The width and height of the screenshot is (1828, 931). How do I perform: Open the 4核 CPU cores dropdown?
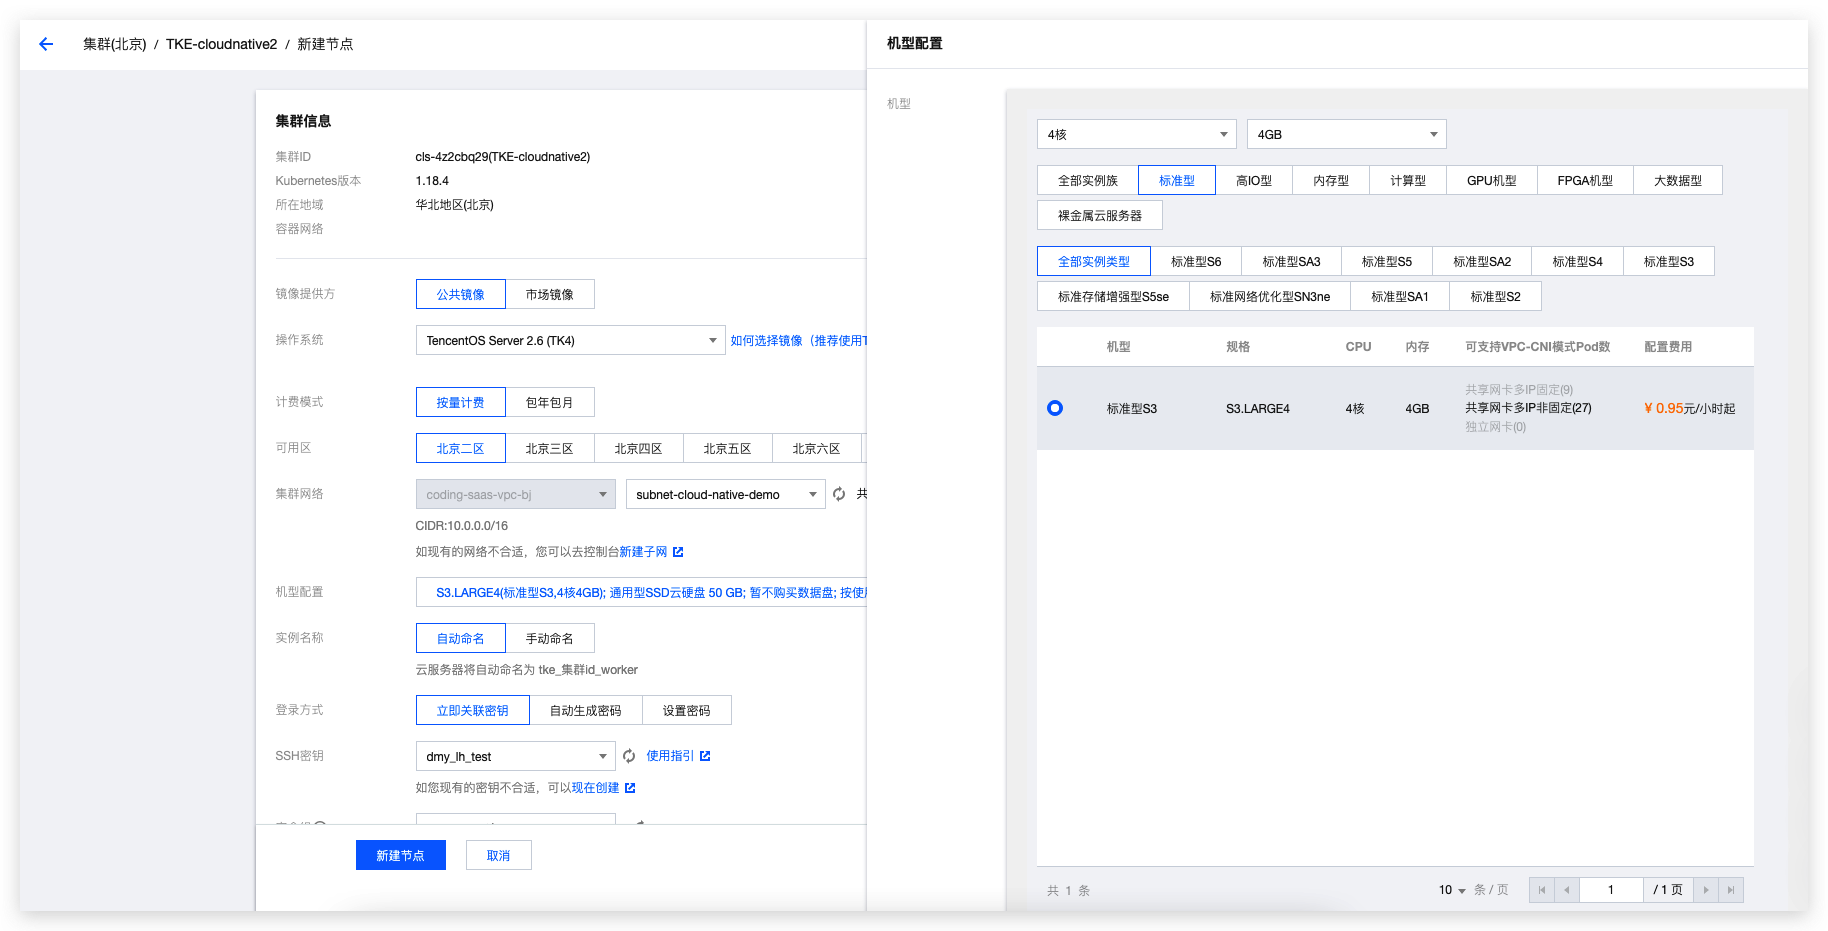[x=1137, y=134]
